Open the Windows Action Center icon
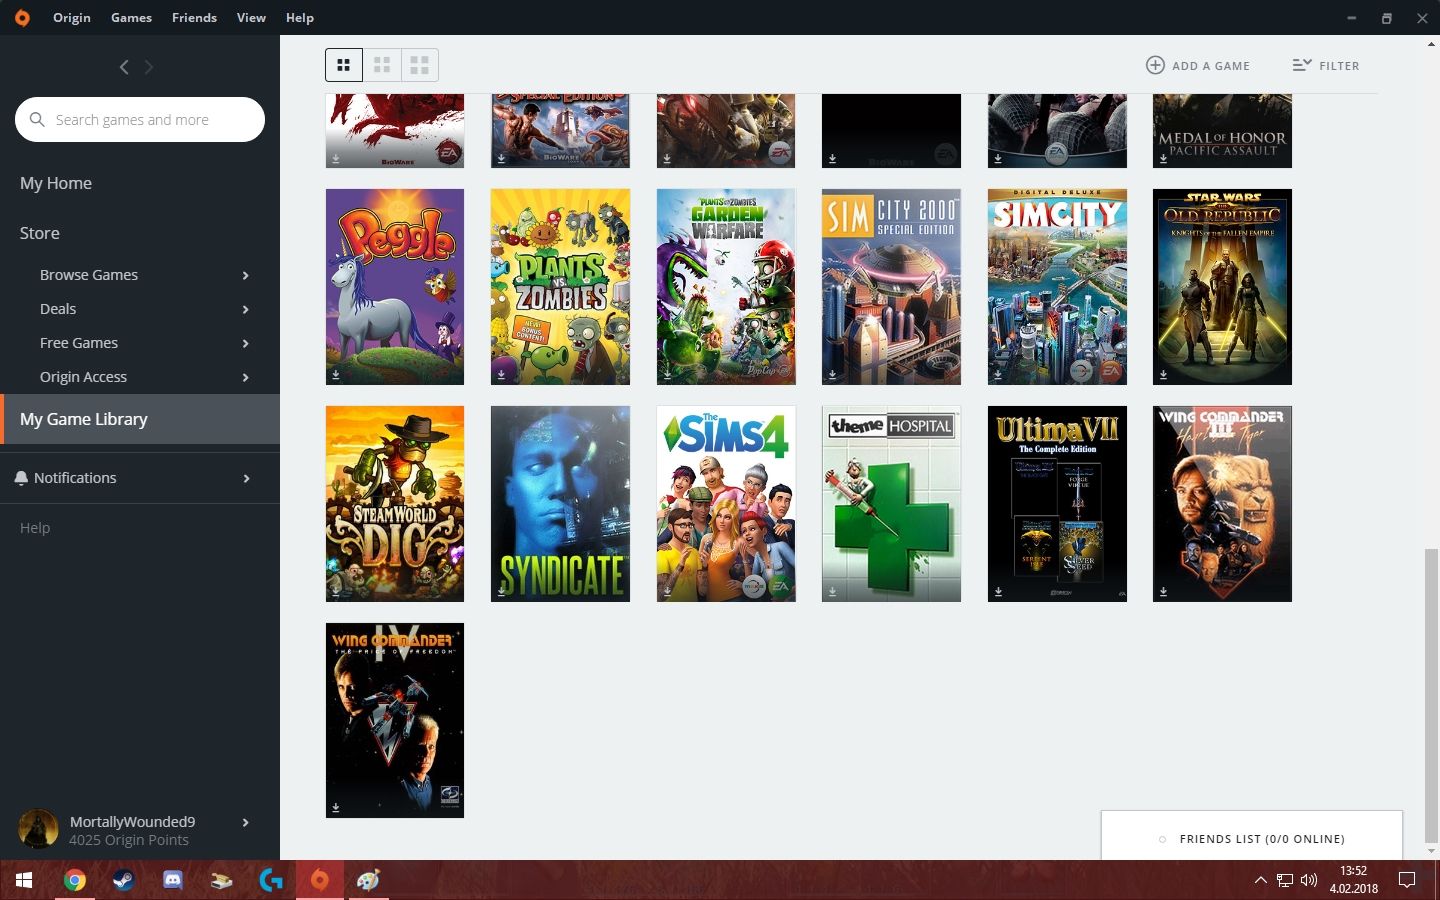 point(1407,880)
